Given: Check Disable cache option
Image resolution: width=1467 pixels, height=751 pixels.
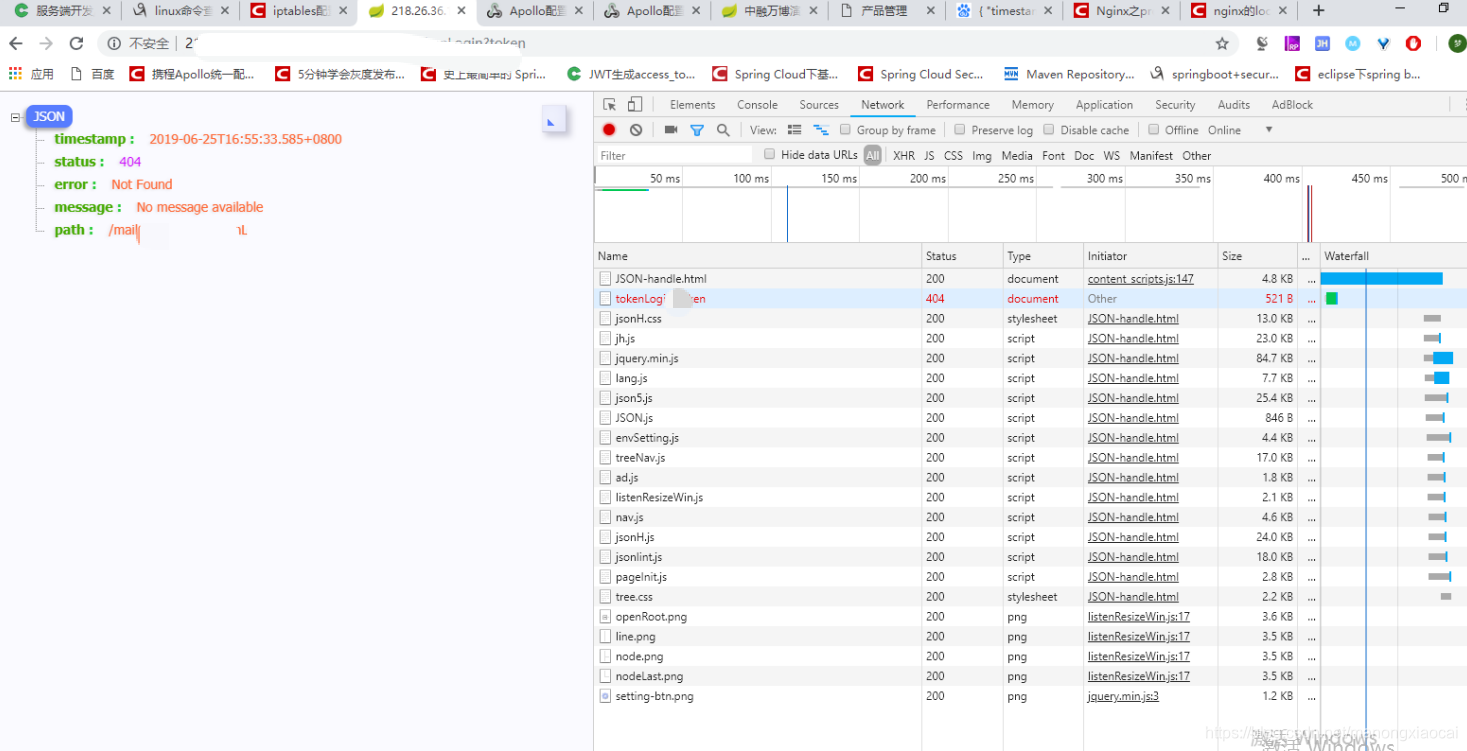Looking at the screenshot, I should pyautogui.click(x=1049, y=130).
